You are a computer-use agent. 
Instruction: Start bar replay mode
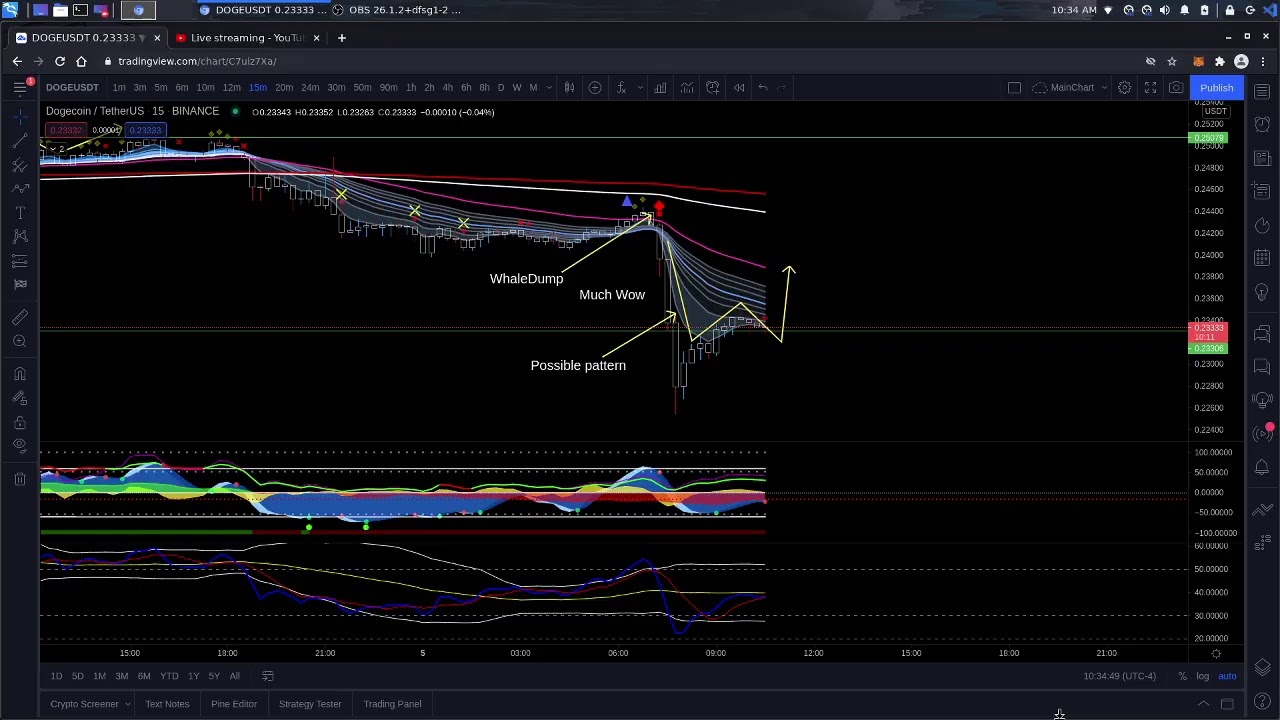739,88
